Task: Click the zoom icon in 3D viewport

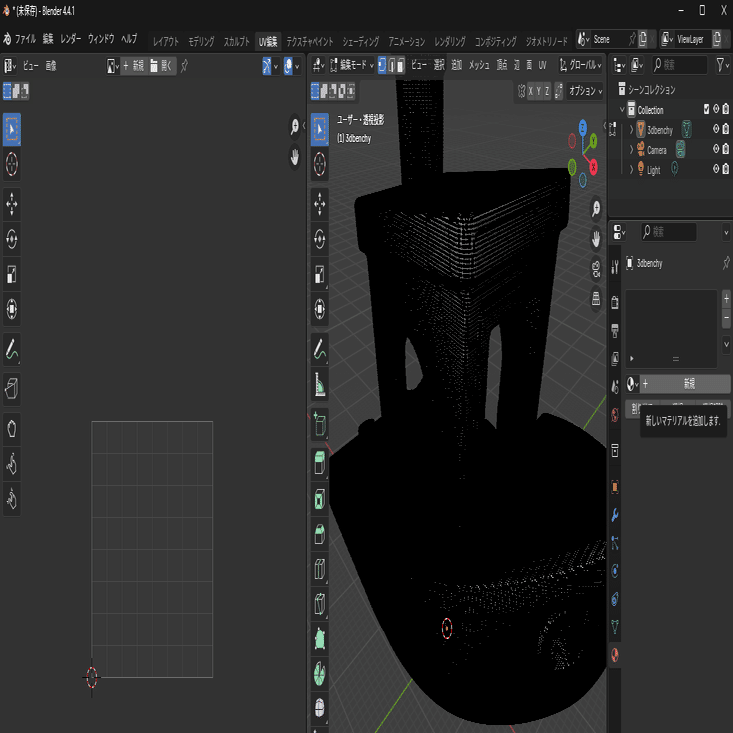Action: pyautogui.click(x=596, y=208)
